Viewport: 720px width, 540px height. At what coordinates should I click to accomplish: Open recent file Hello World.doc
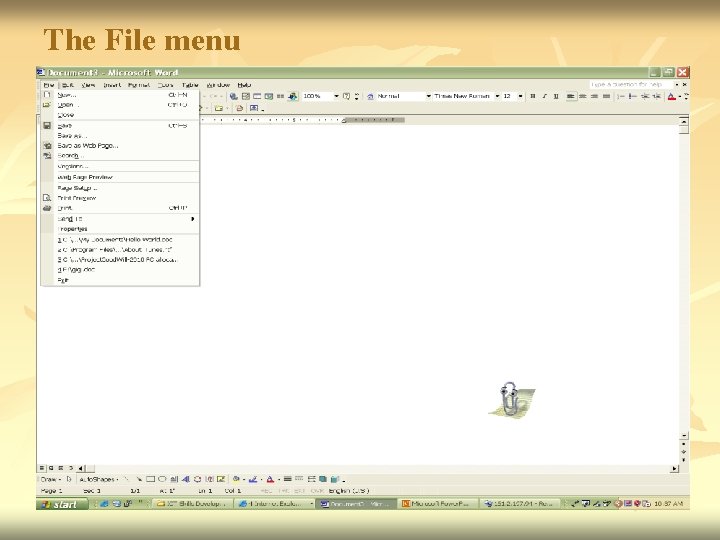(120, 240)
